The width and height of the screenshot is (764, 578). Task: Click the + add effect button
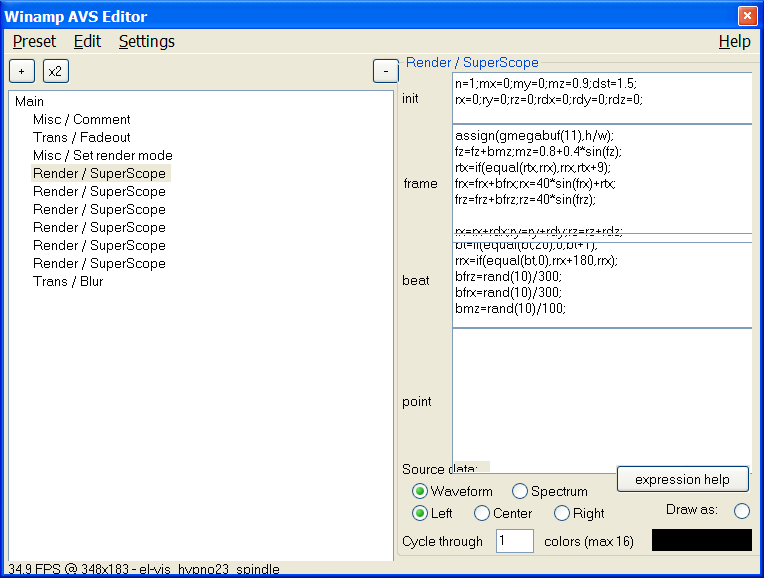21,71
